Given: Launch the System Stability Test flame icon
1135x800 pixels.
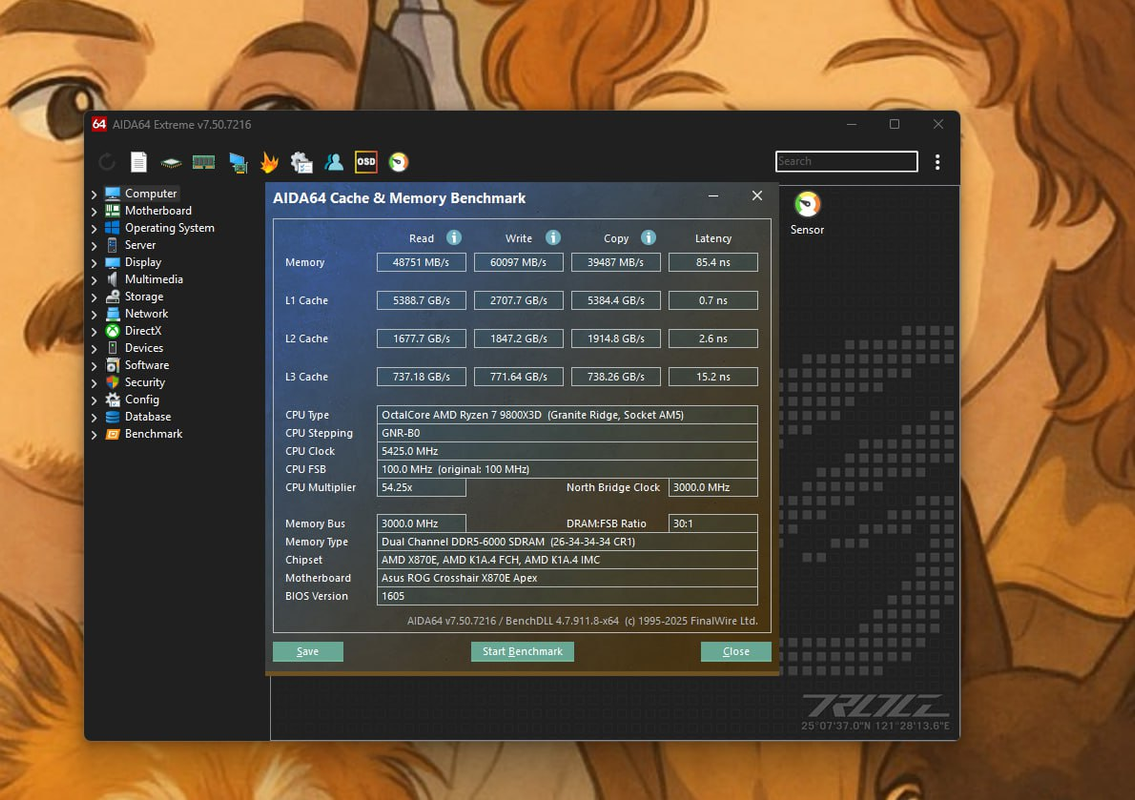Looking at the screenshot, I should (x=269, y=162).
